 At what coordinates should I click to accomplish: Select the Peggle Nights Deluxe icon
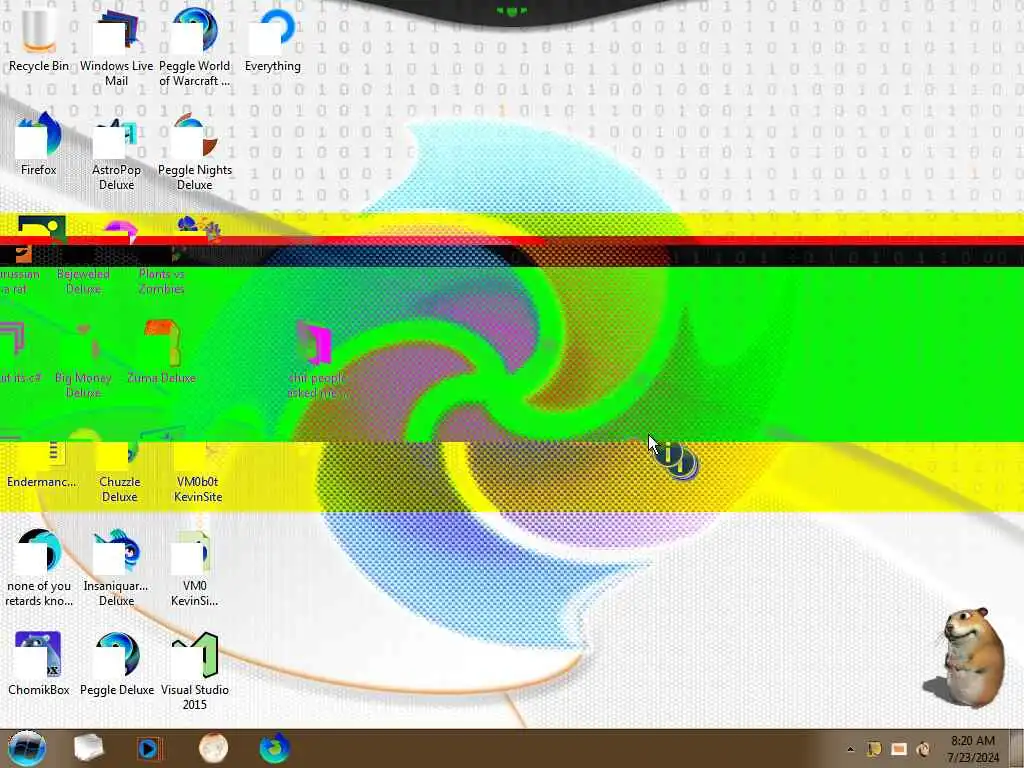[195, 153]
